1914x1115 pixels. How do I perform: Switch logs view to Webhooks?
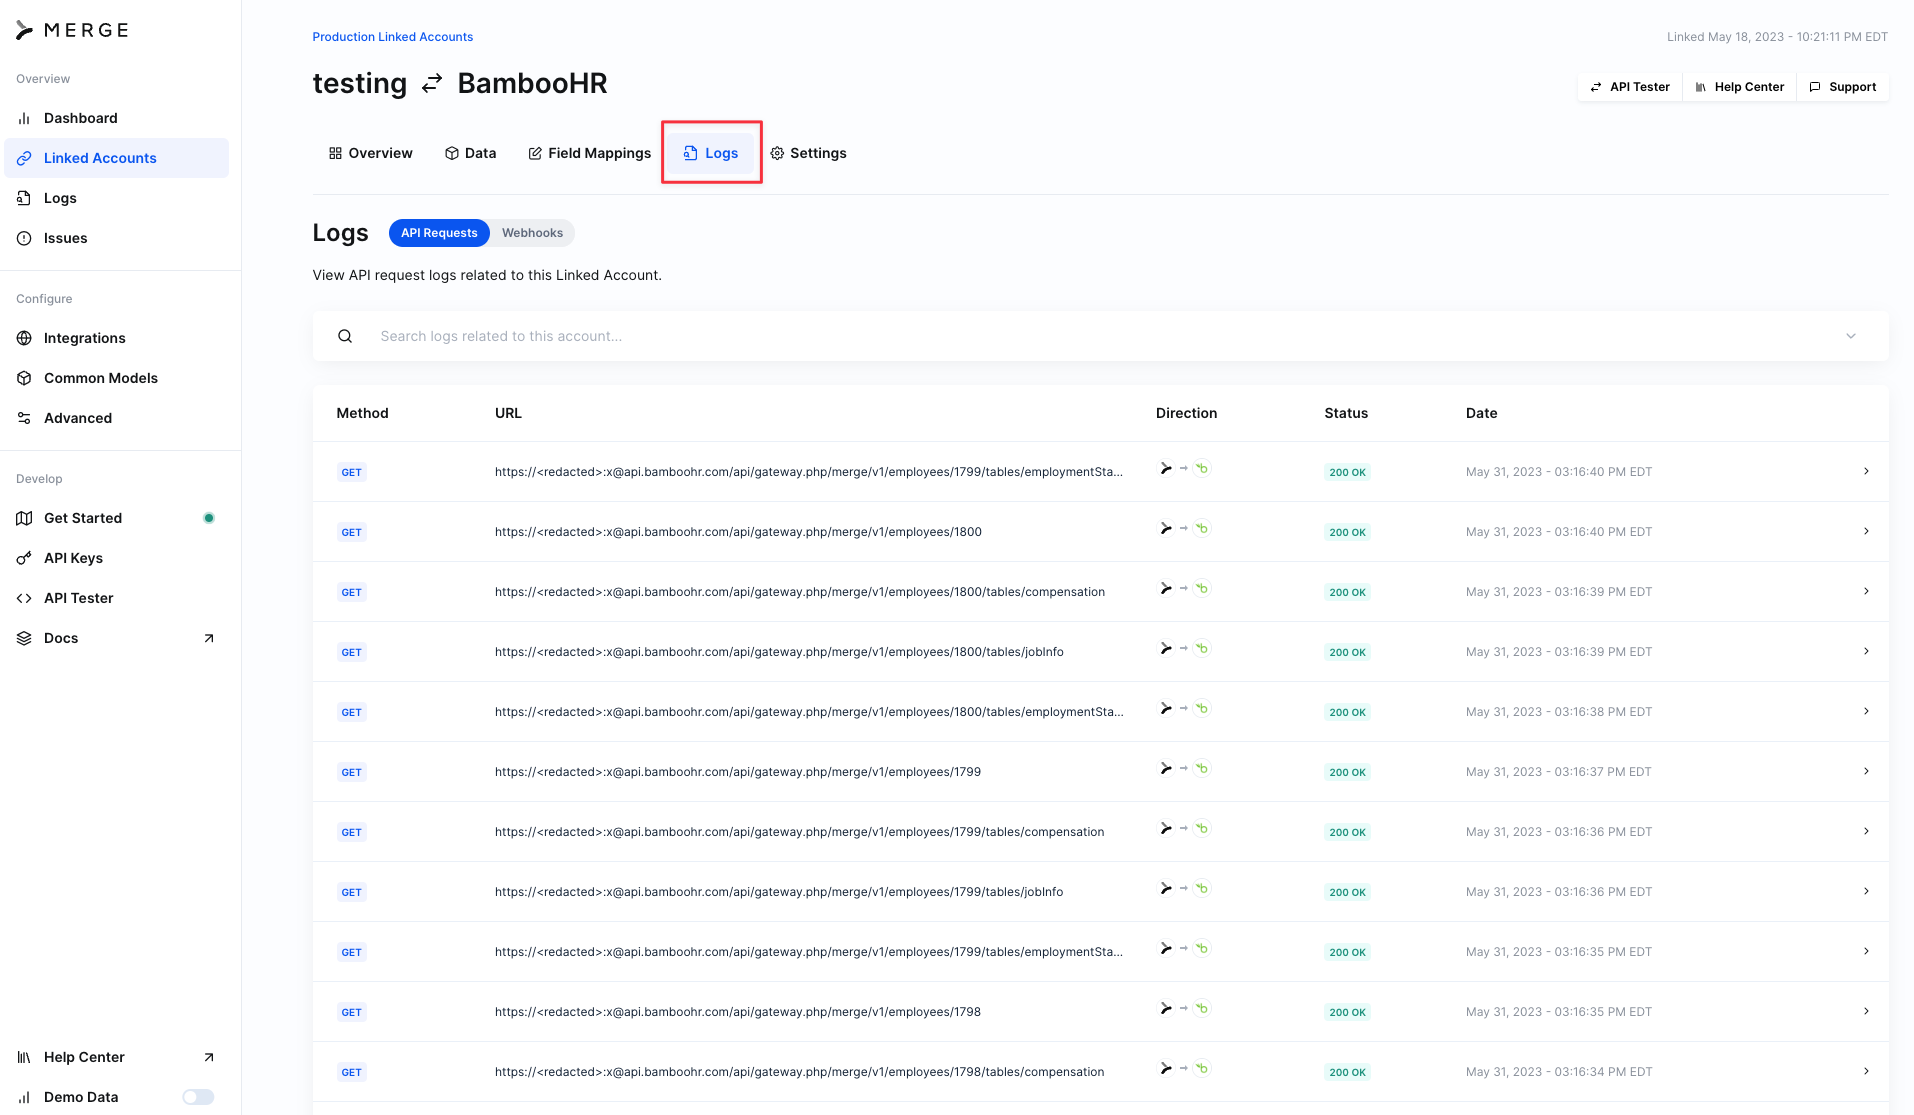pyautogui.click(x=532, y=233)
